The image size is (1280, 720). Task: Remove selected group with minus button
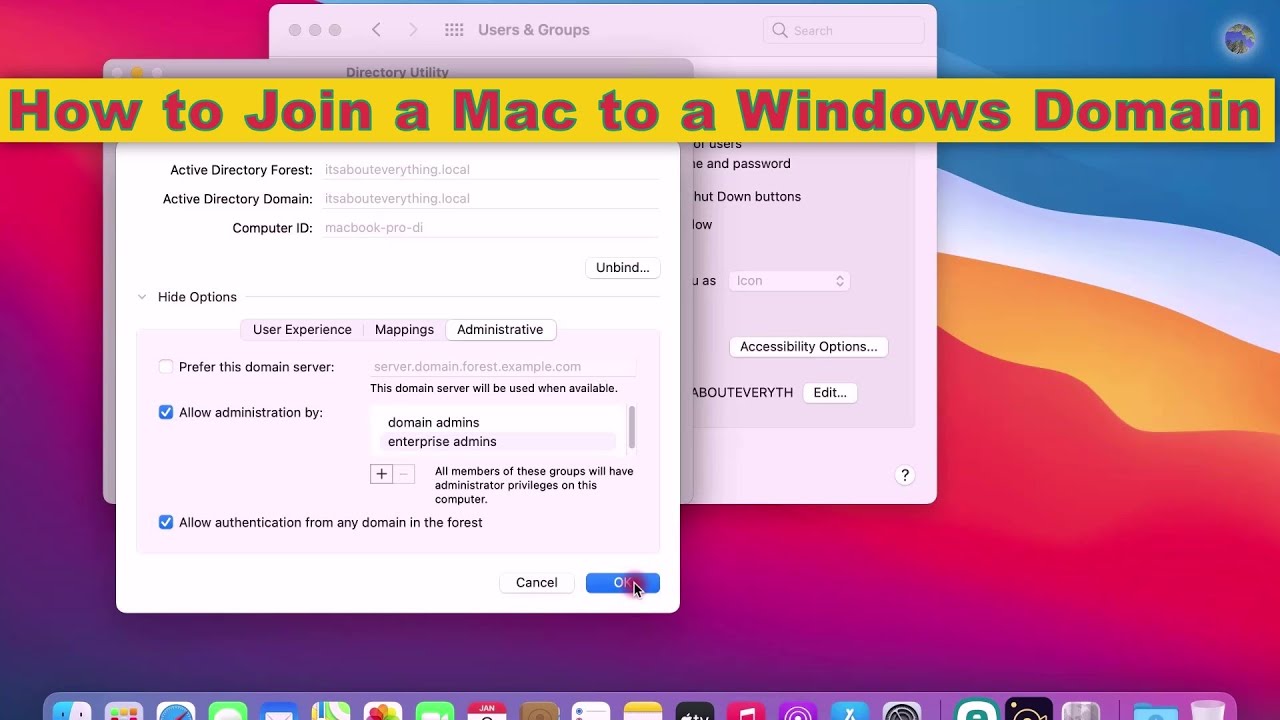click(x=404, y=474)
